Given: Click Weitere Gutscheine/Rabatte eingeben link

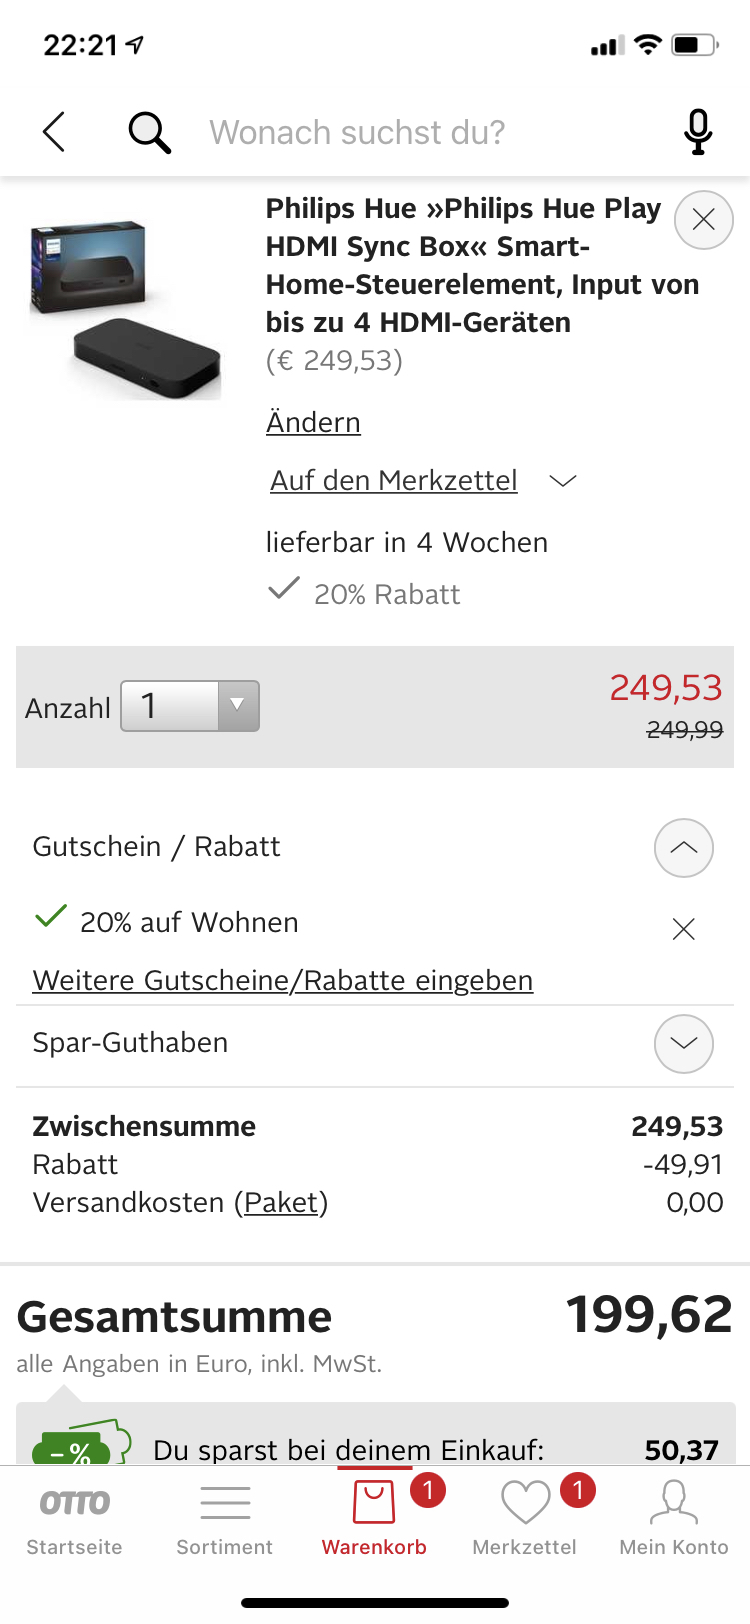Looking at the screenshot, I should pos(283,981).
